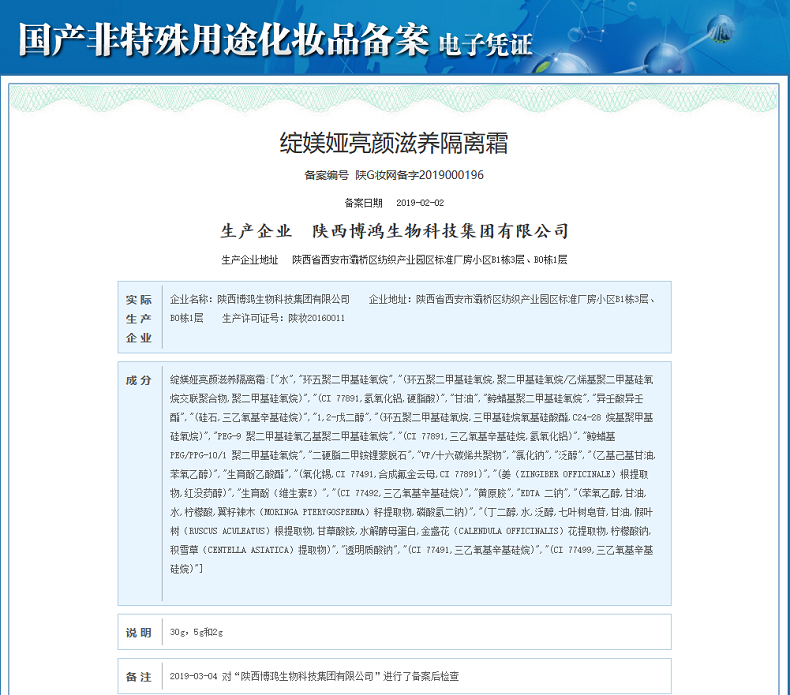790x695 pixels.
Task: Click the 备注 section header
Action: [139, 677]
